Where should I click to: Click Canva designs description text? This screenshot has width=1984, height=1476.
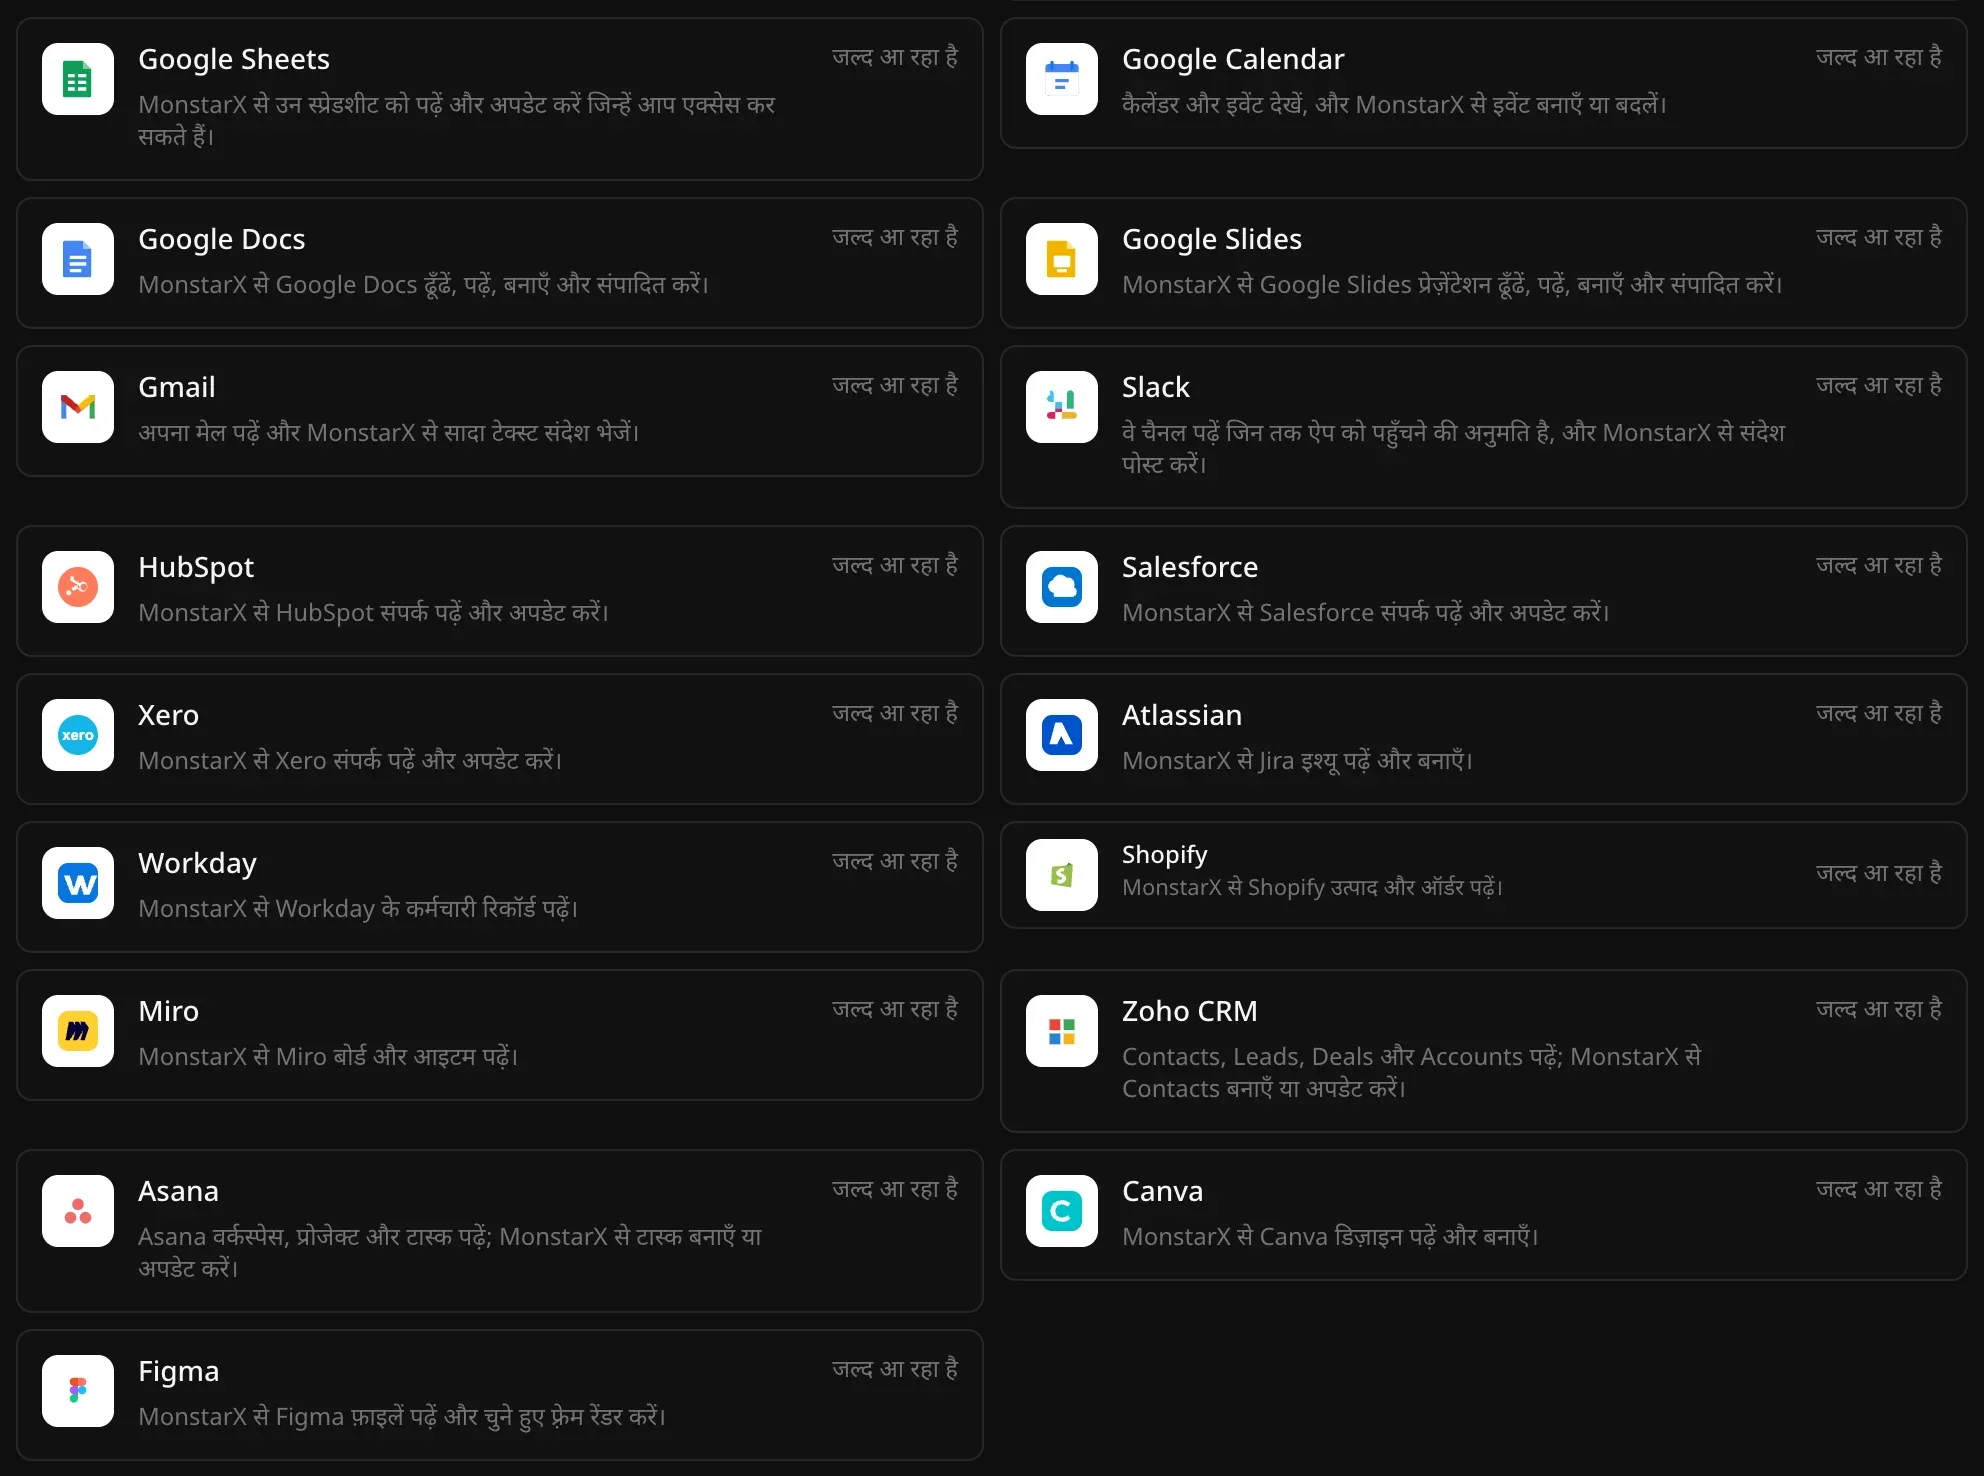pos(1330,1237)
